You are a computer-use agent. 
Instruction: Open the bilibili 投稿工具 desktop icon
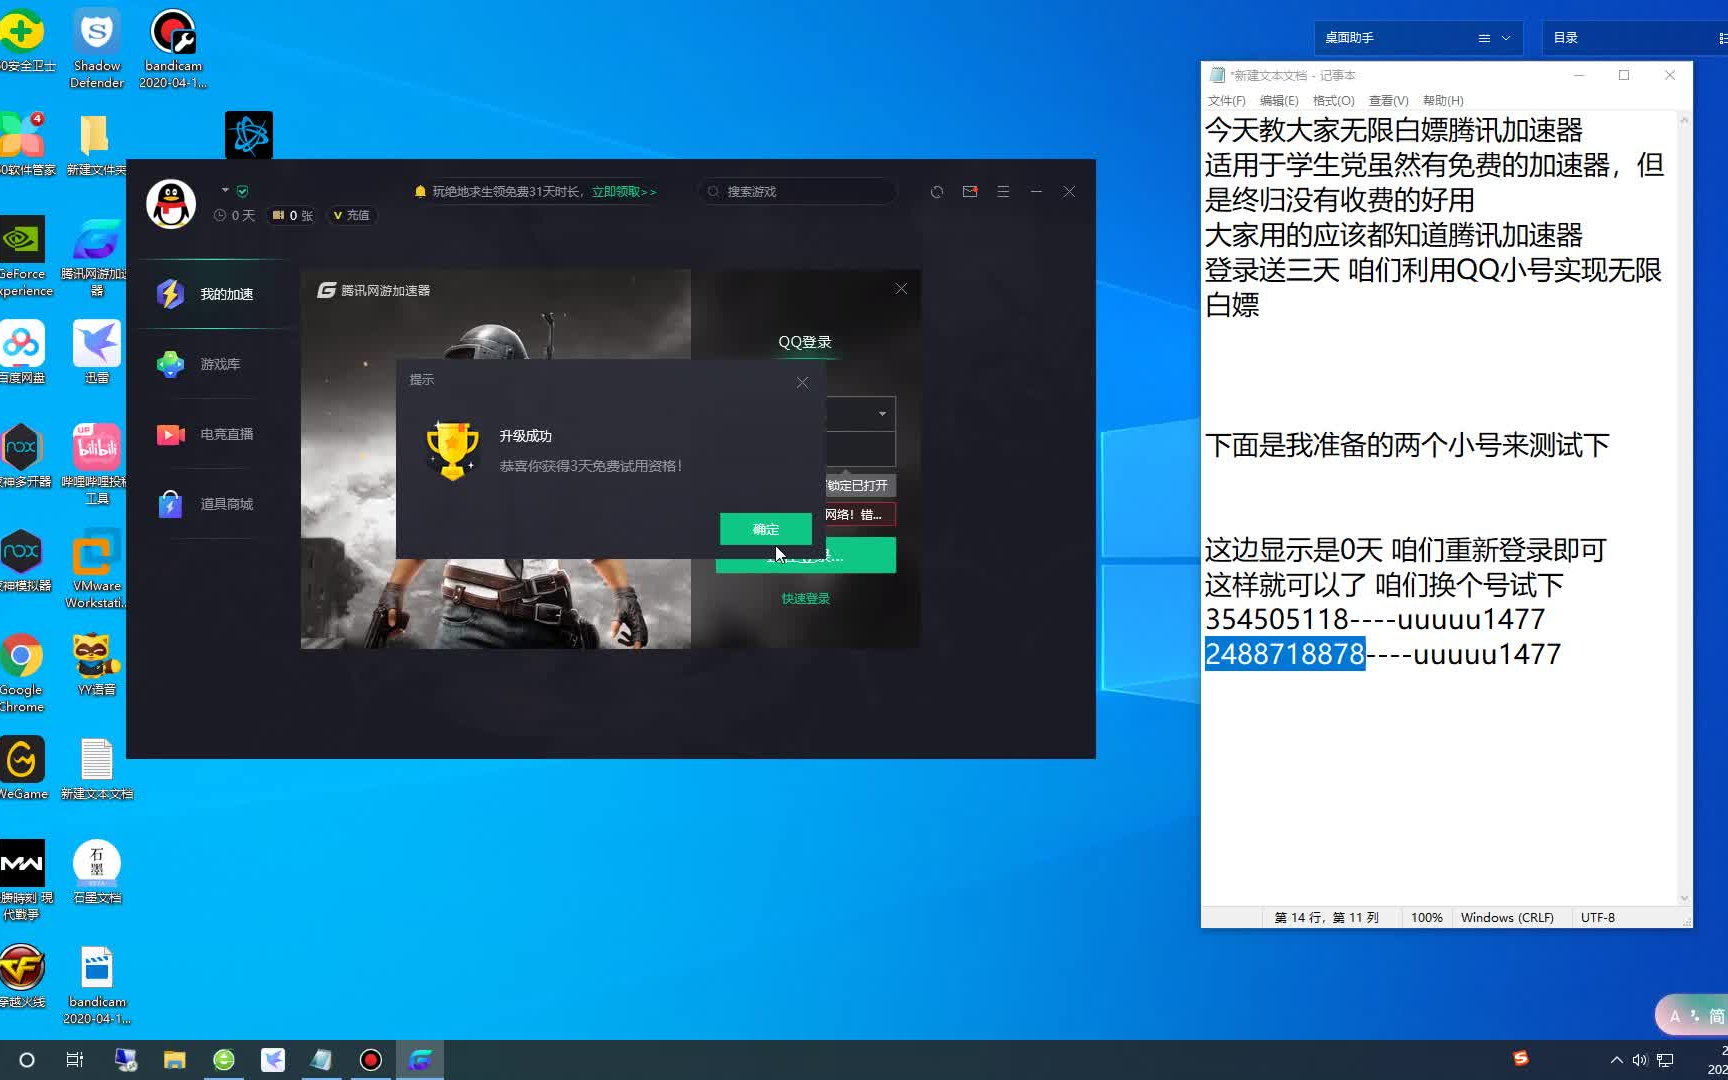pyautogui.click(x=97, y=464)
